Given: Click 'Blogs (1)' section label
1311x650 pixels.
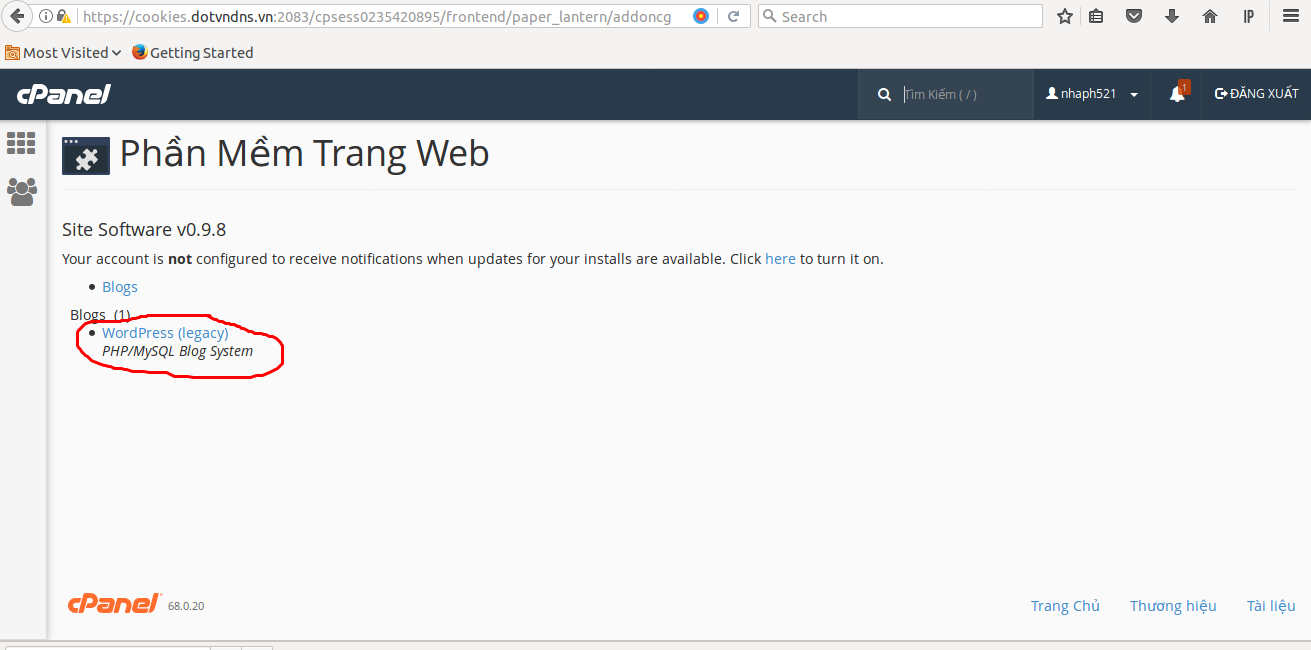Looking at the screenshot, I should click(x=100, y=315).
